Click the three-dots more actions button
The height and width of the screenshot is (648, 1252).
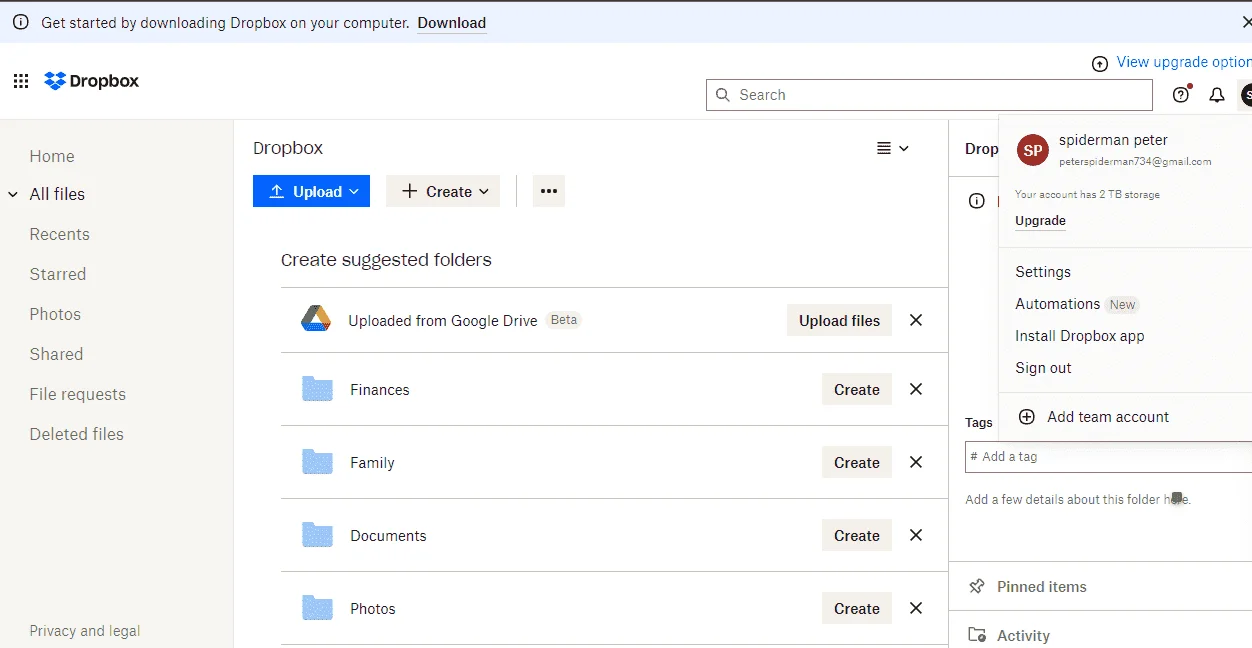(549, 191)
